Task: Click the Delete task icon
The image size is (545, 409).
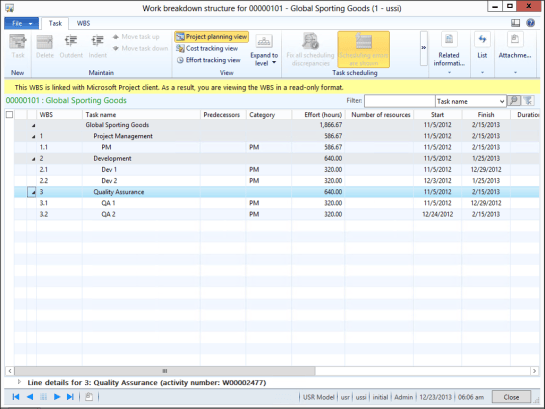Action: pyautogui.click(x=45, y=46)
